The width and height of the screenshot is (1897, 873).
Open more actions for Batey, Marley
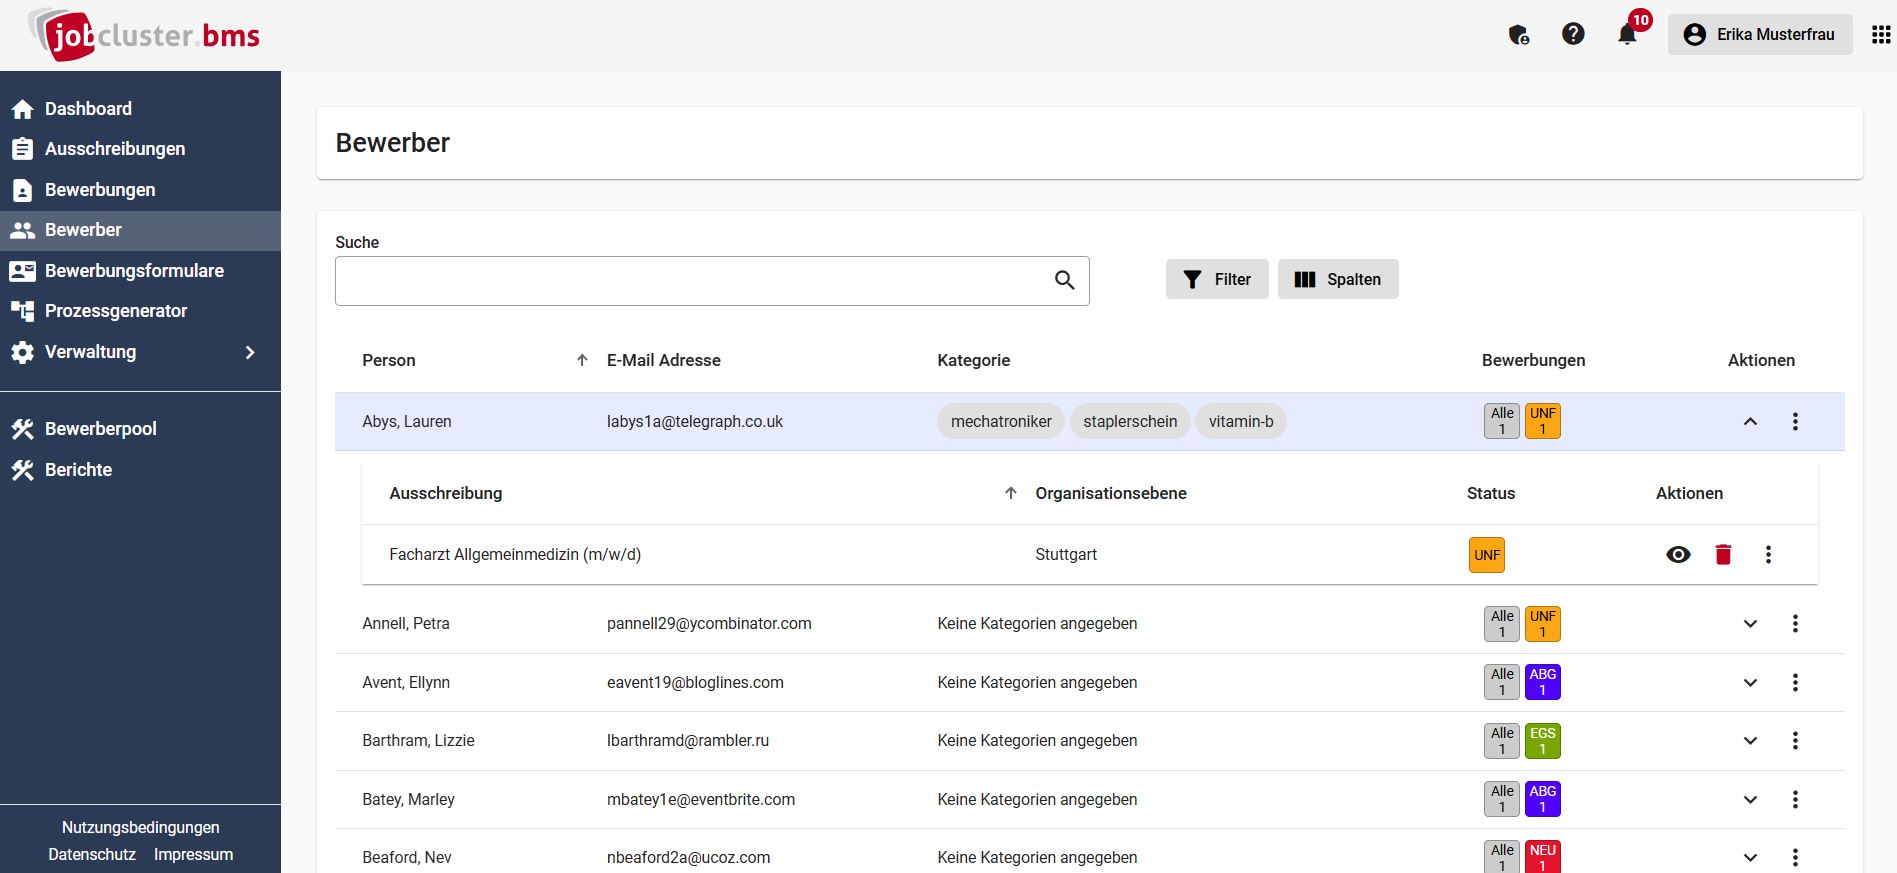pos(1795,799)
